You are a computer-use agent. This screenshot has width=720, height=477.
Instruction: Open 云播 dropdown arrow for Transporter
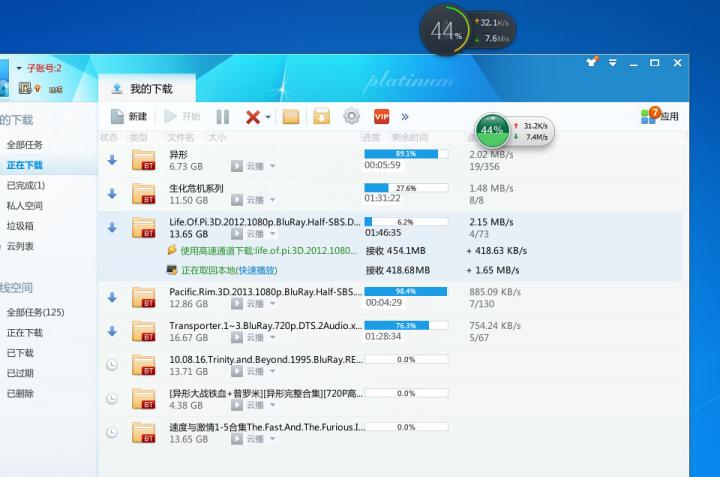click(272, 337)
